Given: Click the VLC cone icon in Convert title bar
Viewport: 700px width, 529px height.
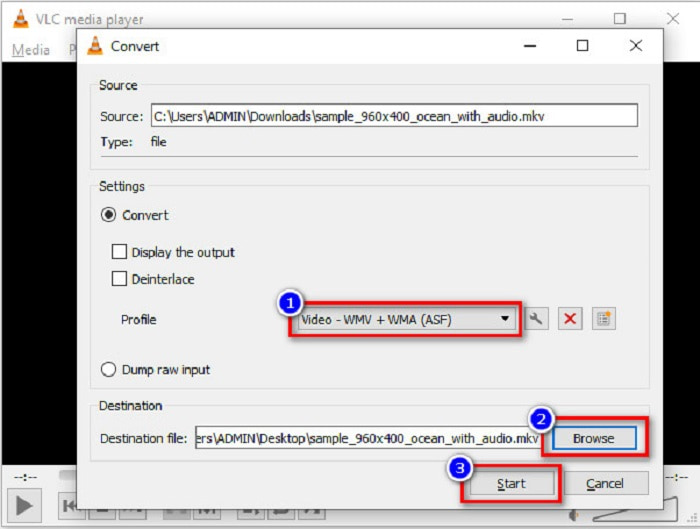Looking at the screenshot, I should click(x=95, y=46).
